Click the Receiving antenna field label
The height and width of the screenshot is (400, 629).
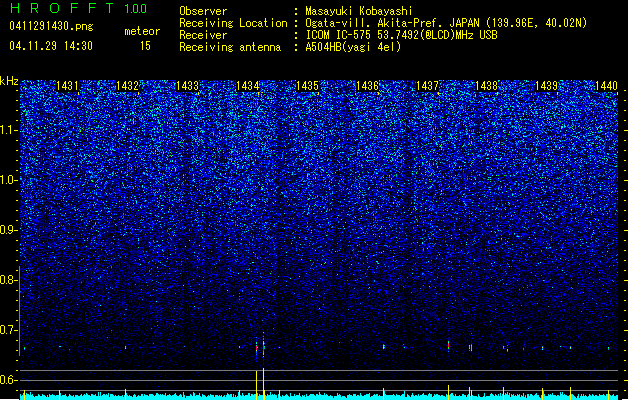pyautogui.click(x=230, y=47)
